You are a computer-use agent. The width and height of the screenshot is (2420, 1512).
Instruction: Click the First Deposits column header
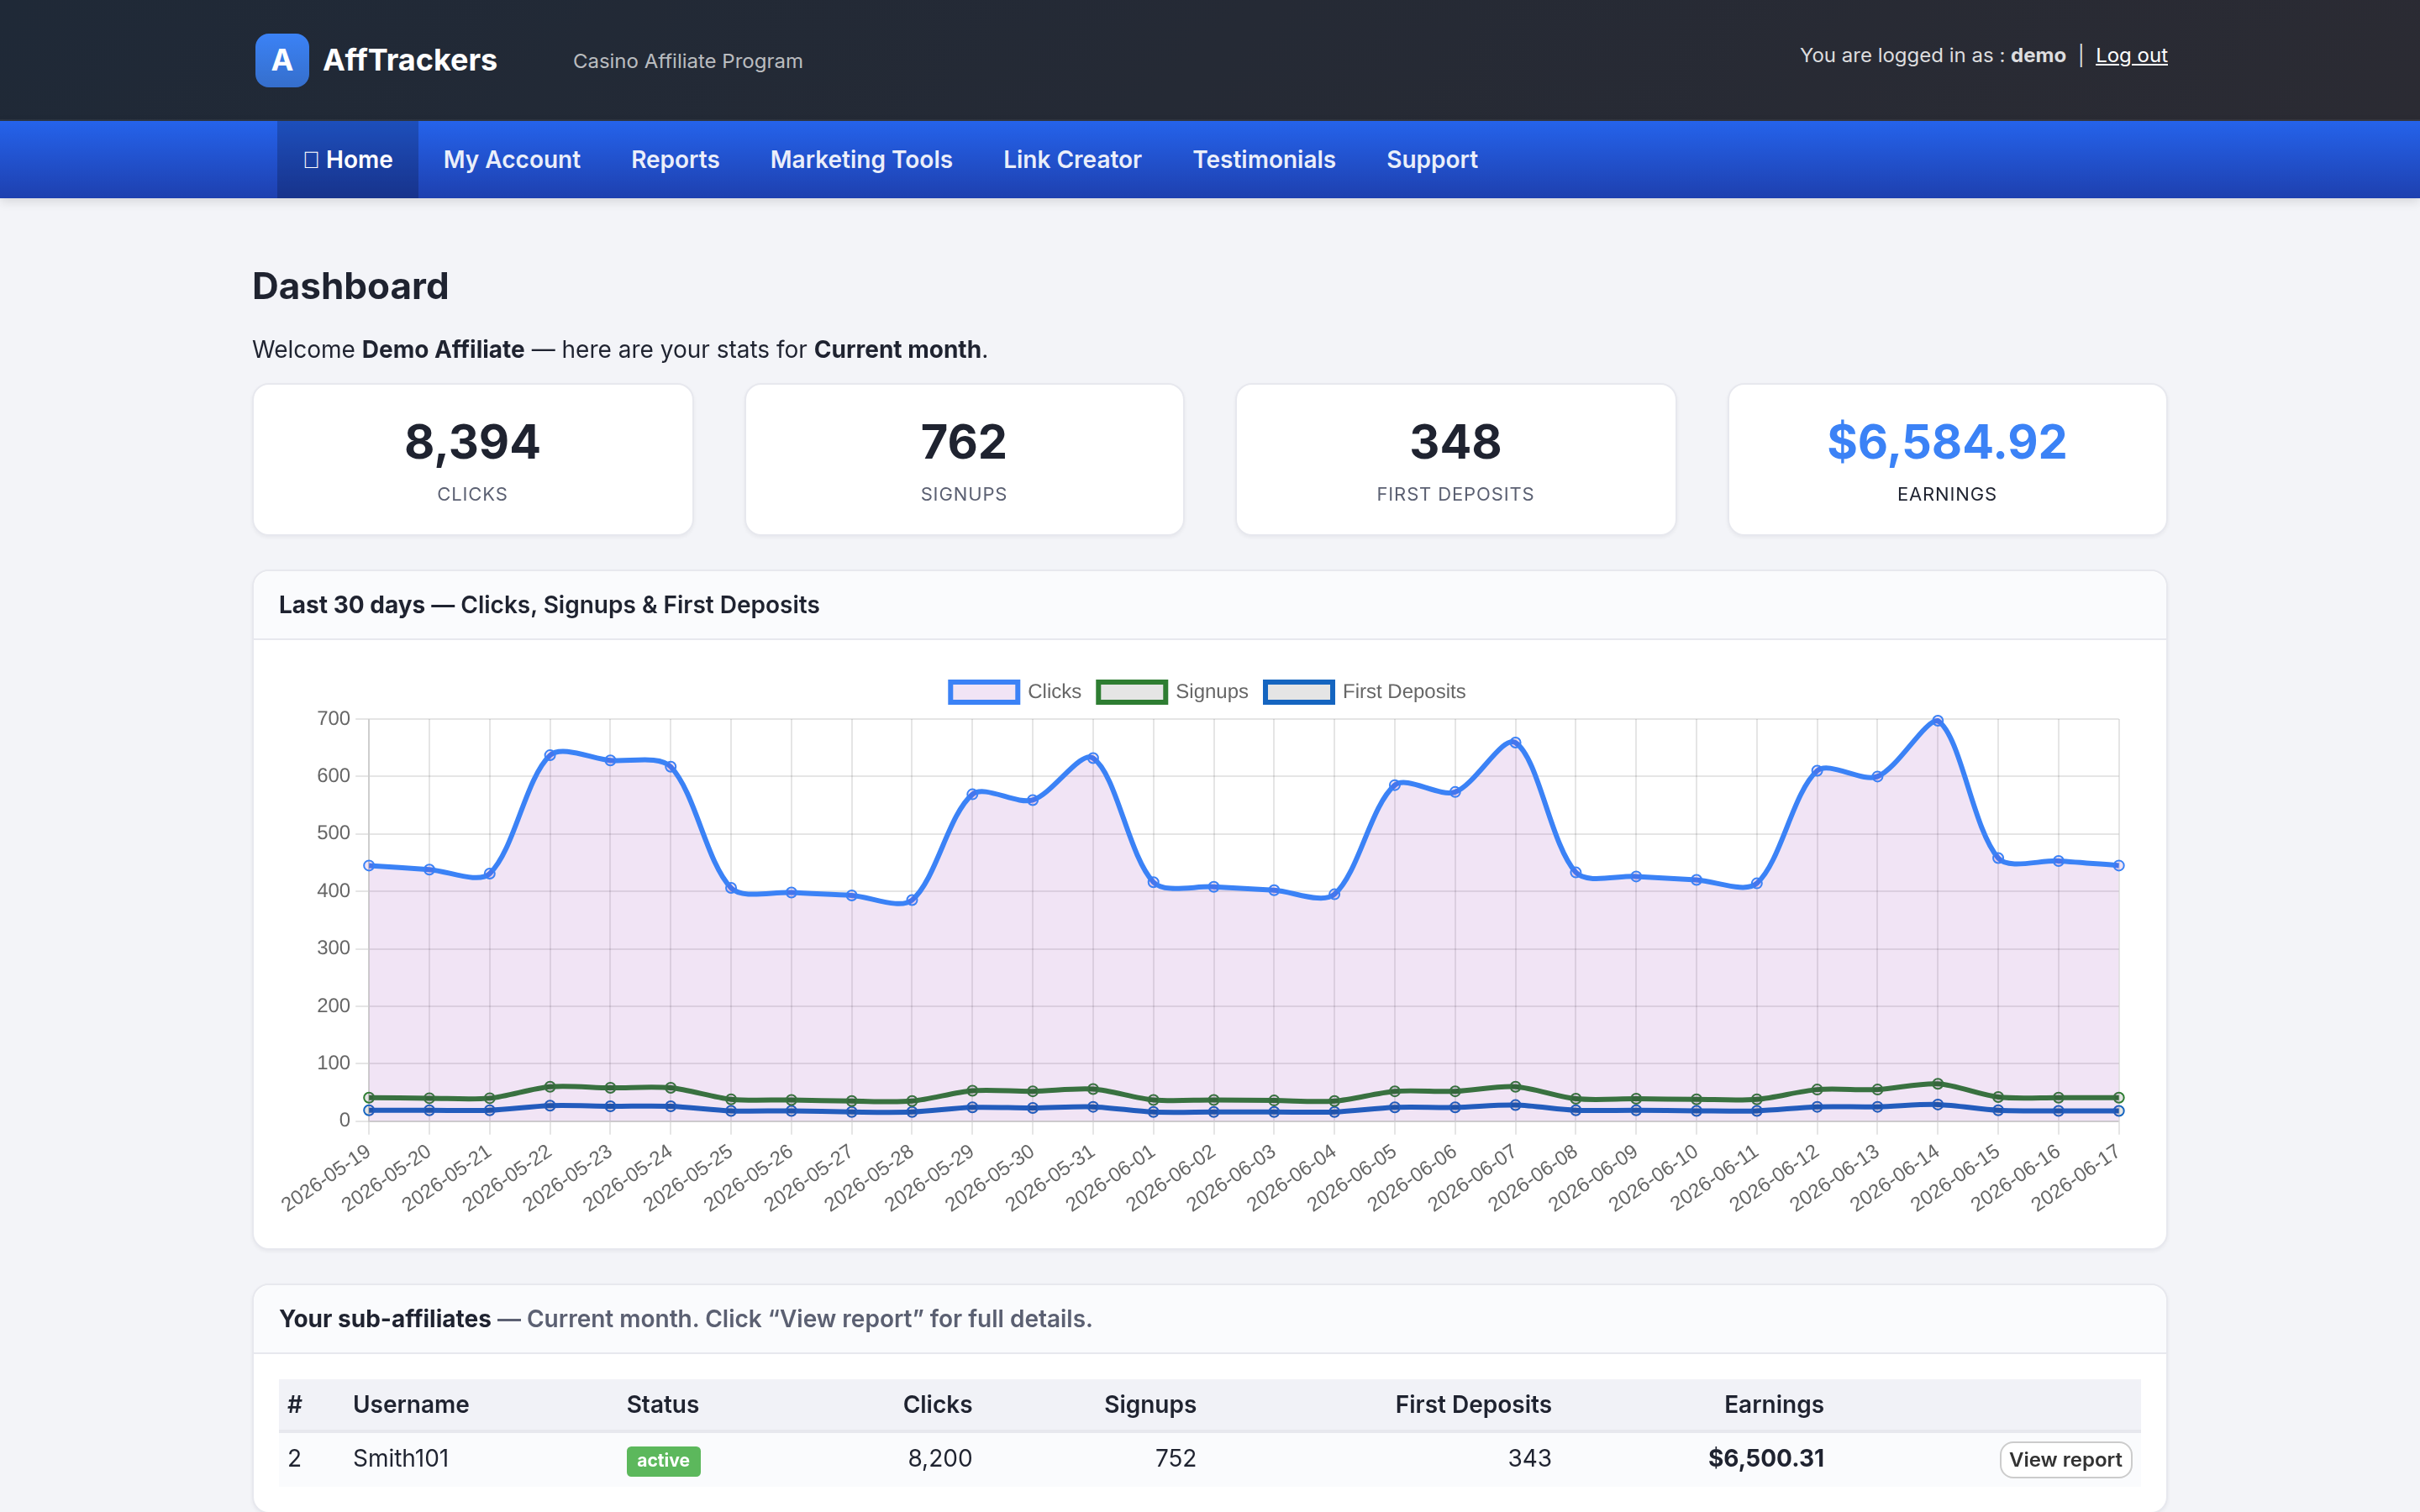pos(1473,1404)
